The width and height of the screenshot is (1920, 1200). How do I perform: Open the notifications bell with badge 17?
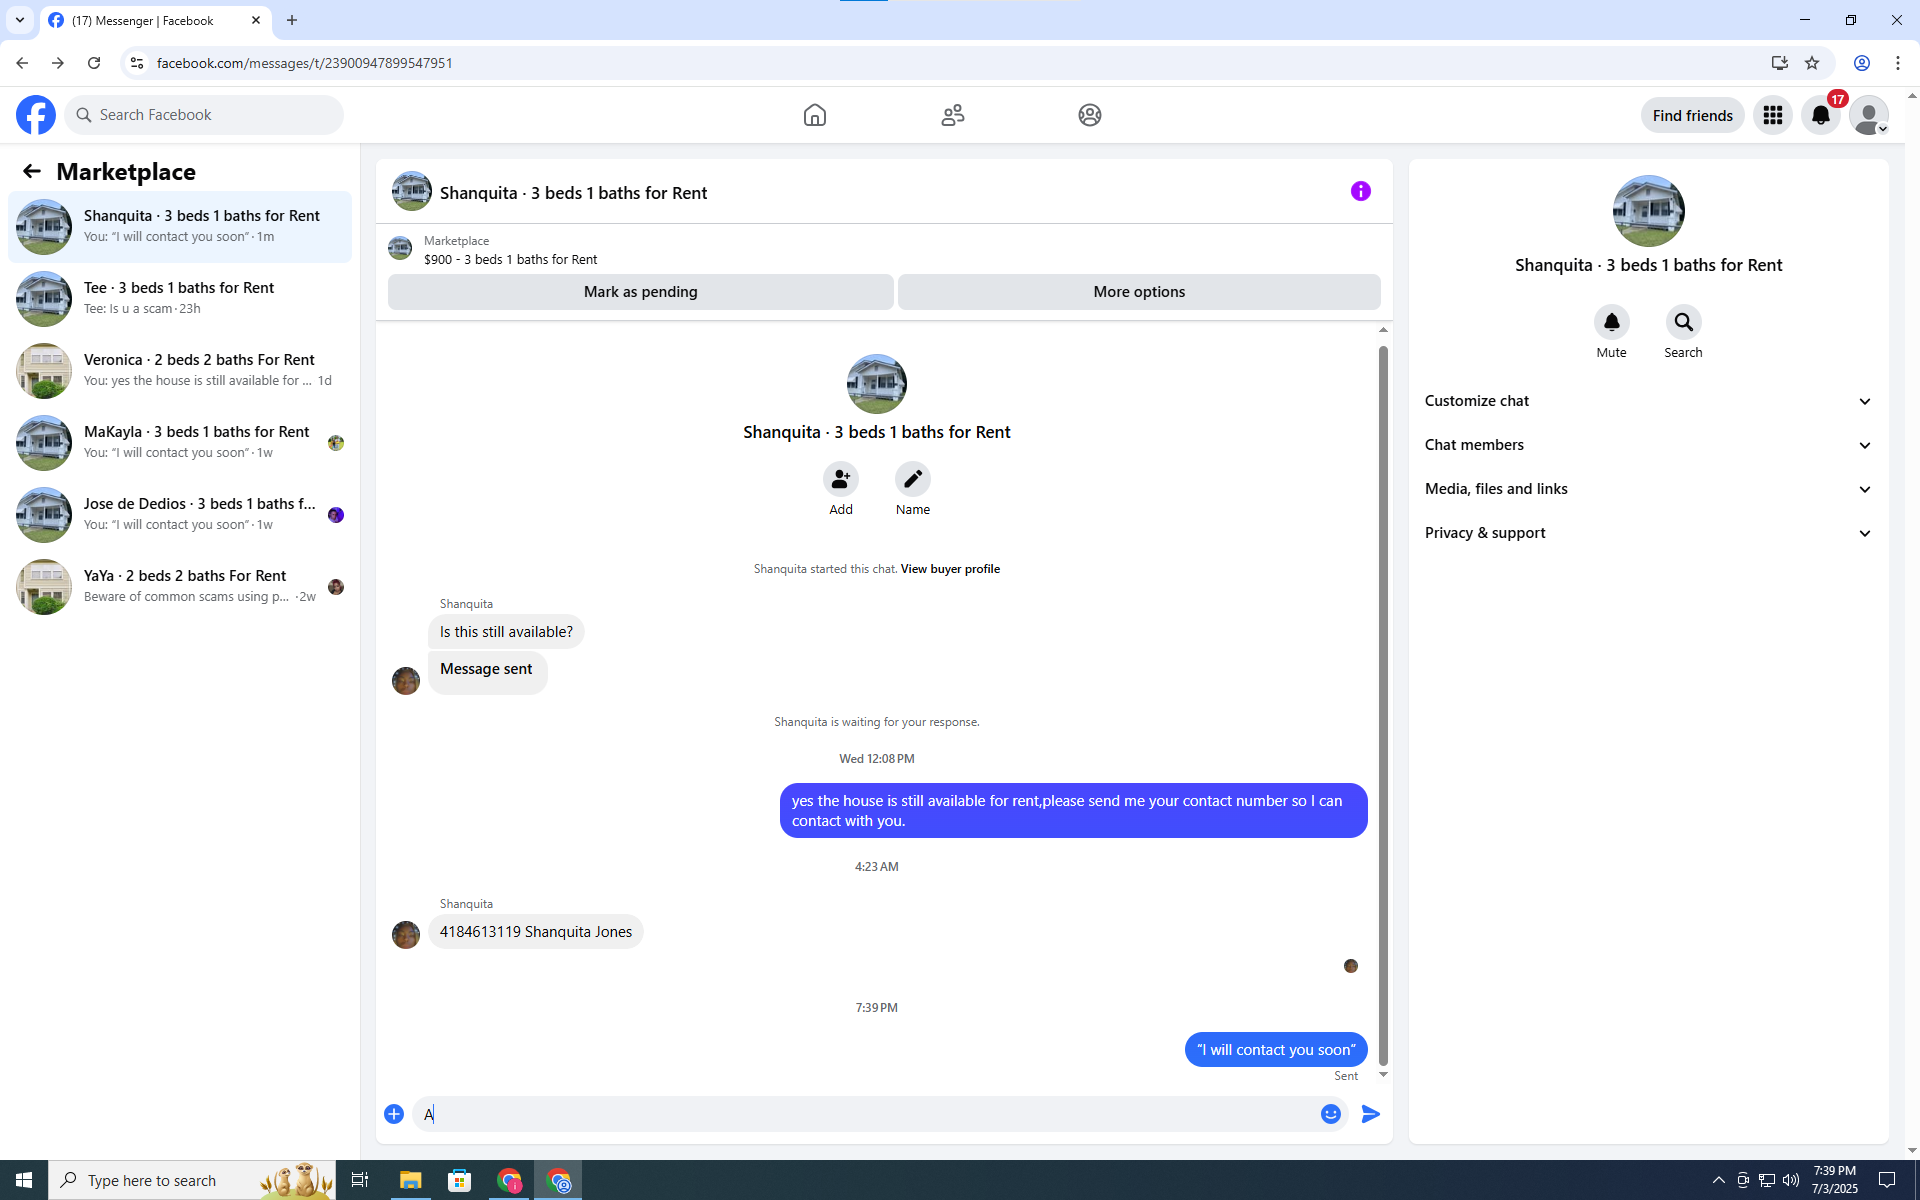[1820, 115]
